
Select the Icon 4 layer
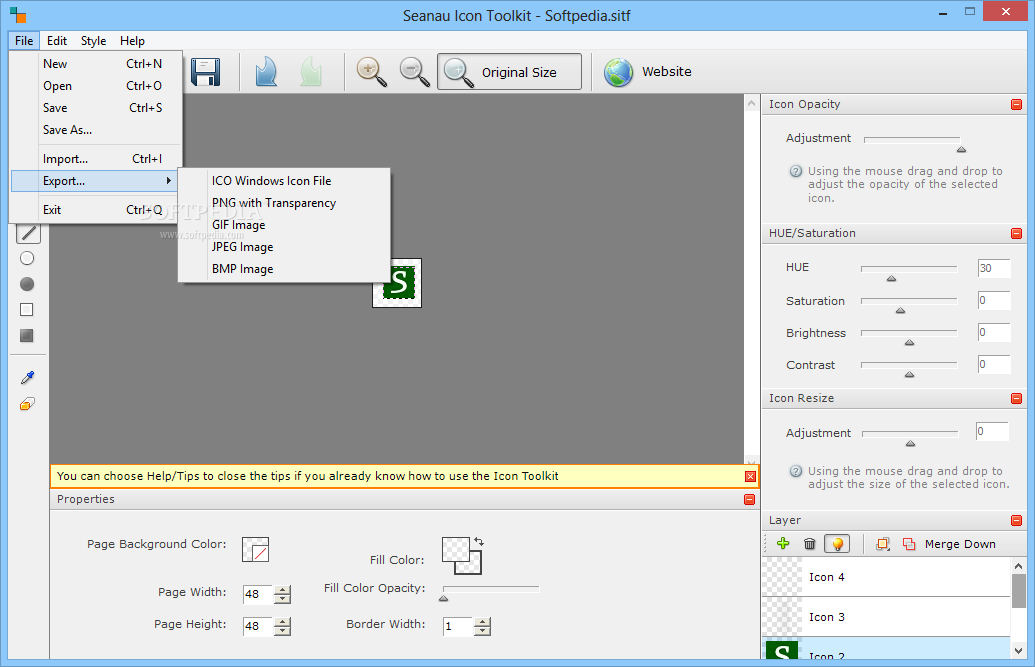886,577
